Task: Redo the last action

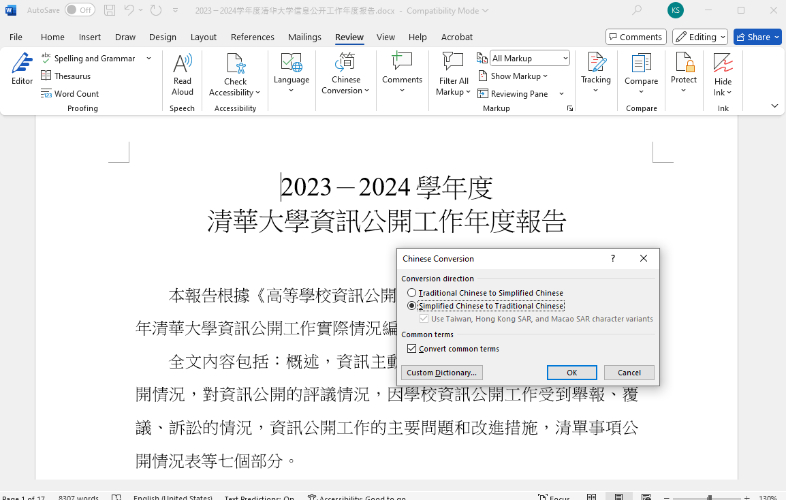Action: (x=156, y=10)
